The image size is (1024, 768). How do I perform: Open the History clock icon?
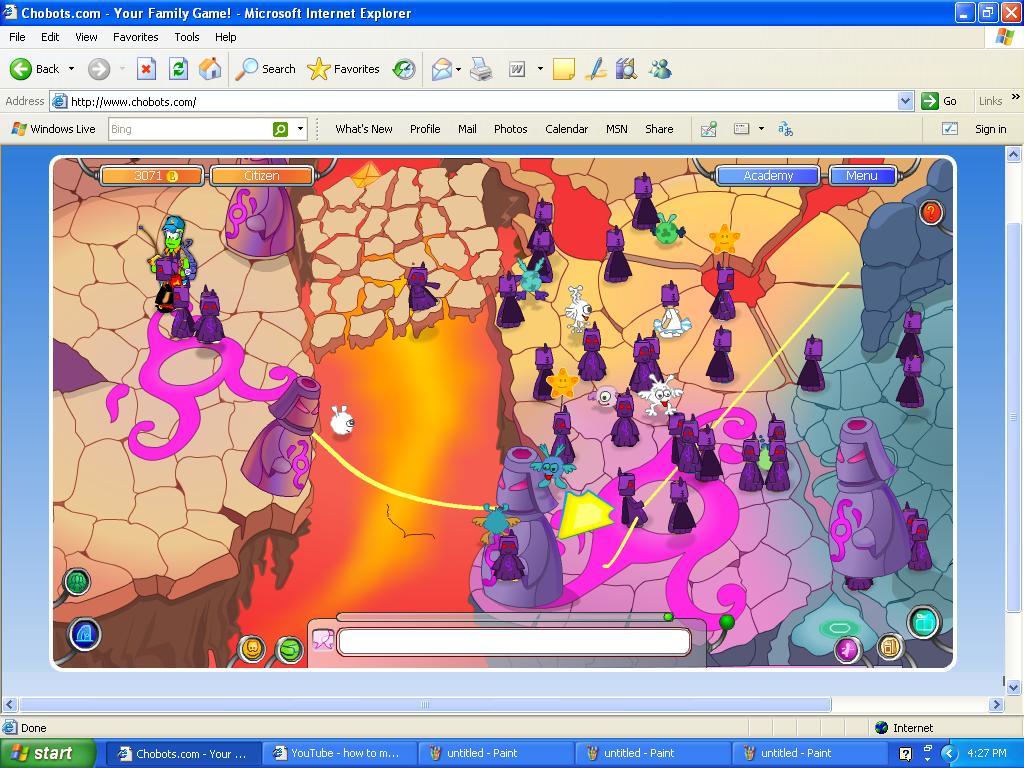404,69
